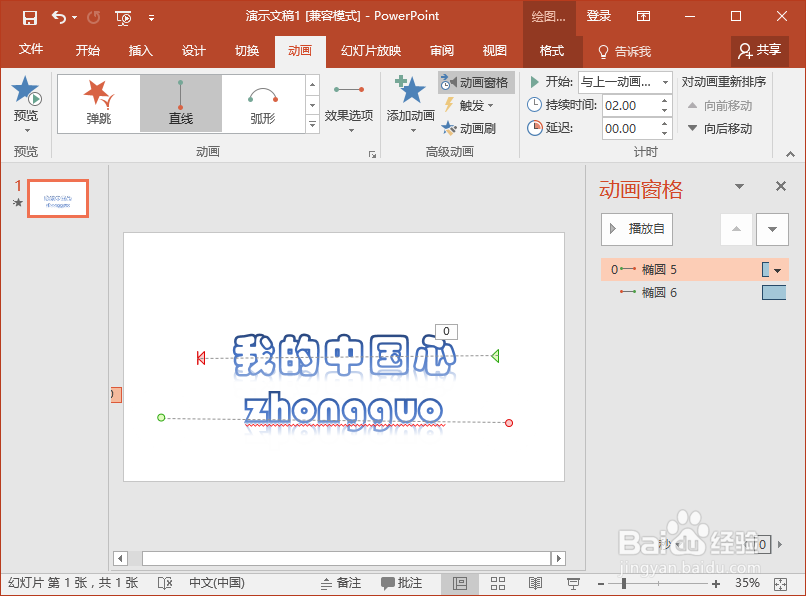Toggle the Animation Pane (动画窗格) button
Image resolution: width=806 pixels, height=596 pixels.
point(476,82)
